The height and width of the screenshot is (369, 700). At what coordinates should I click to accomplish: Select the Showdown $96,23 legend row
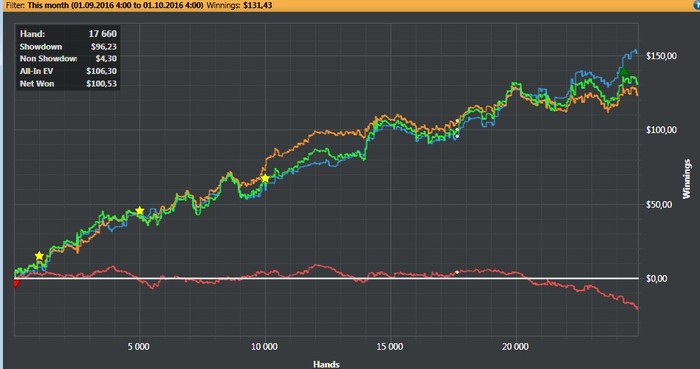(68, 46)
